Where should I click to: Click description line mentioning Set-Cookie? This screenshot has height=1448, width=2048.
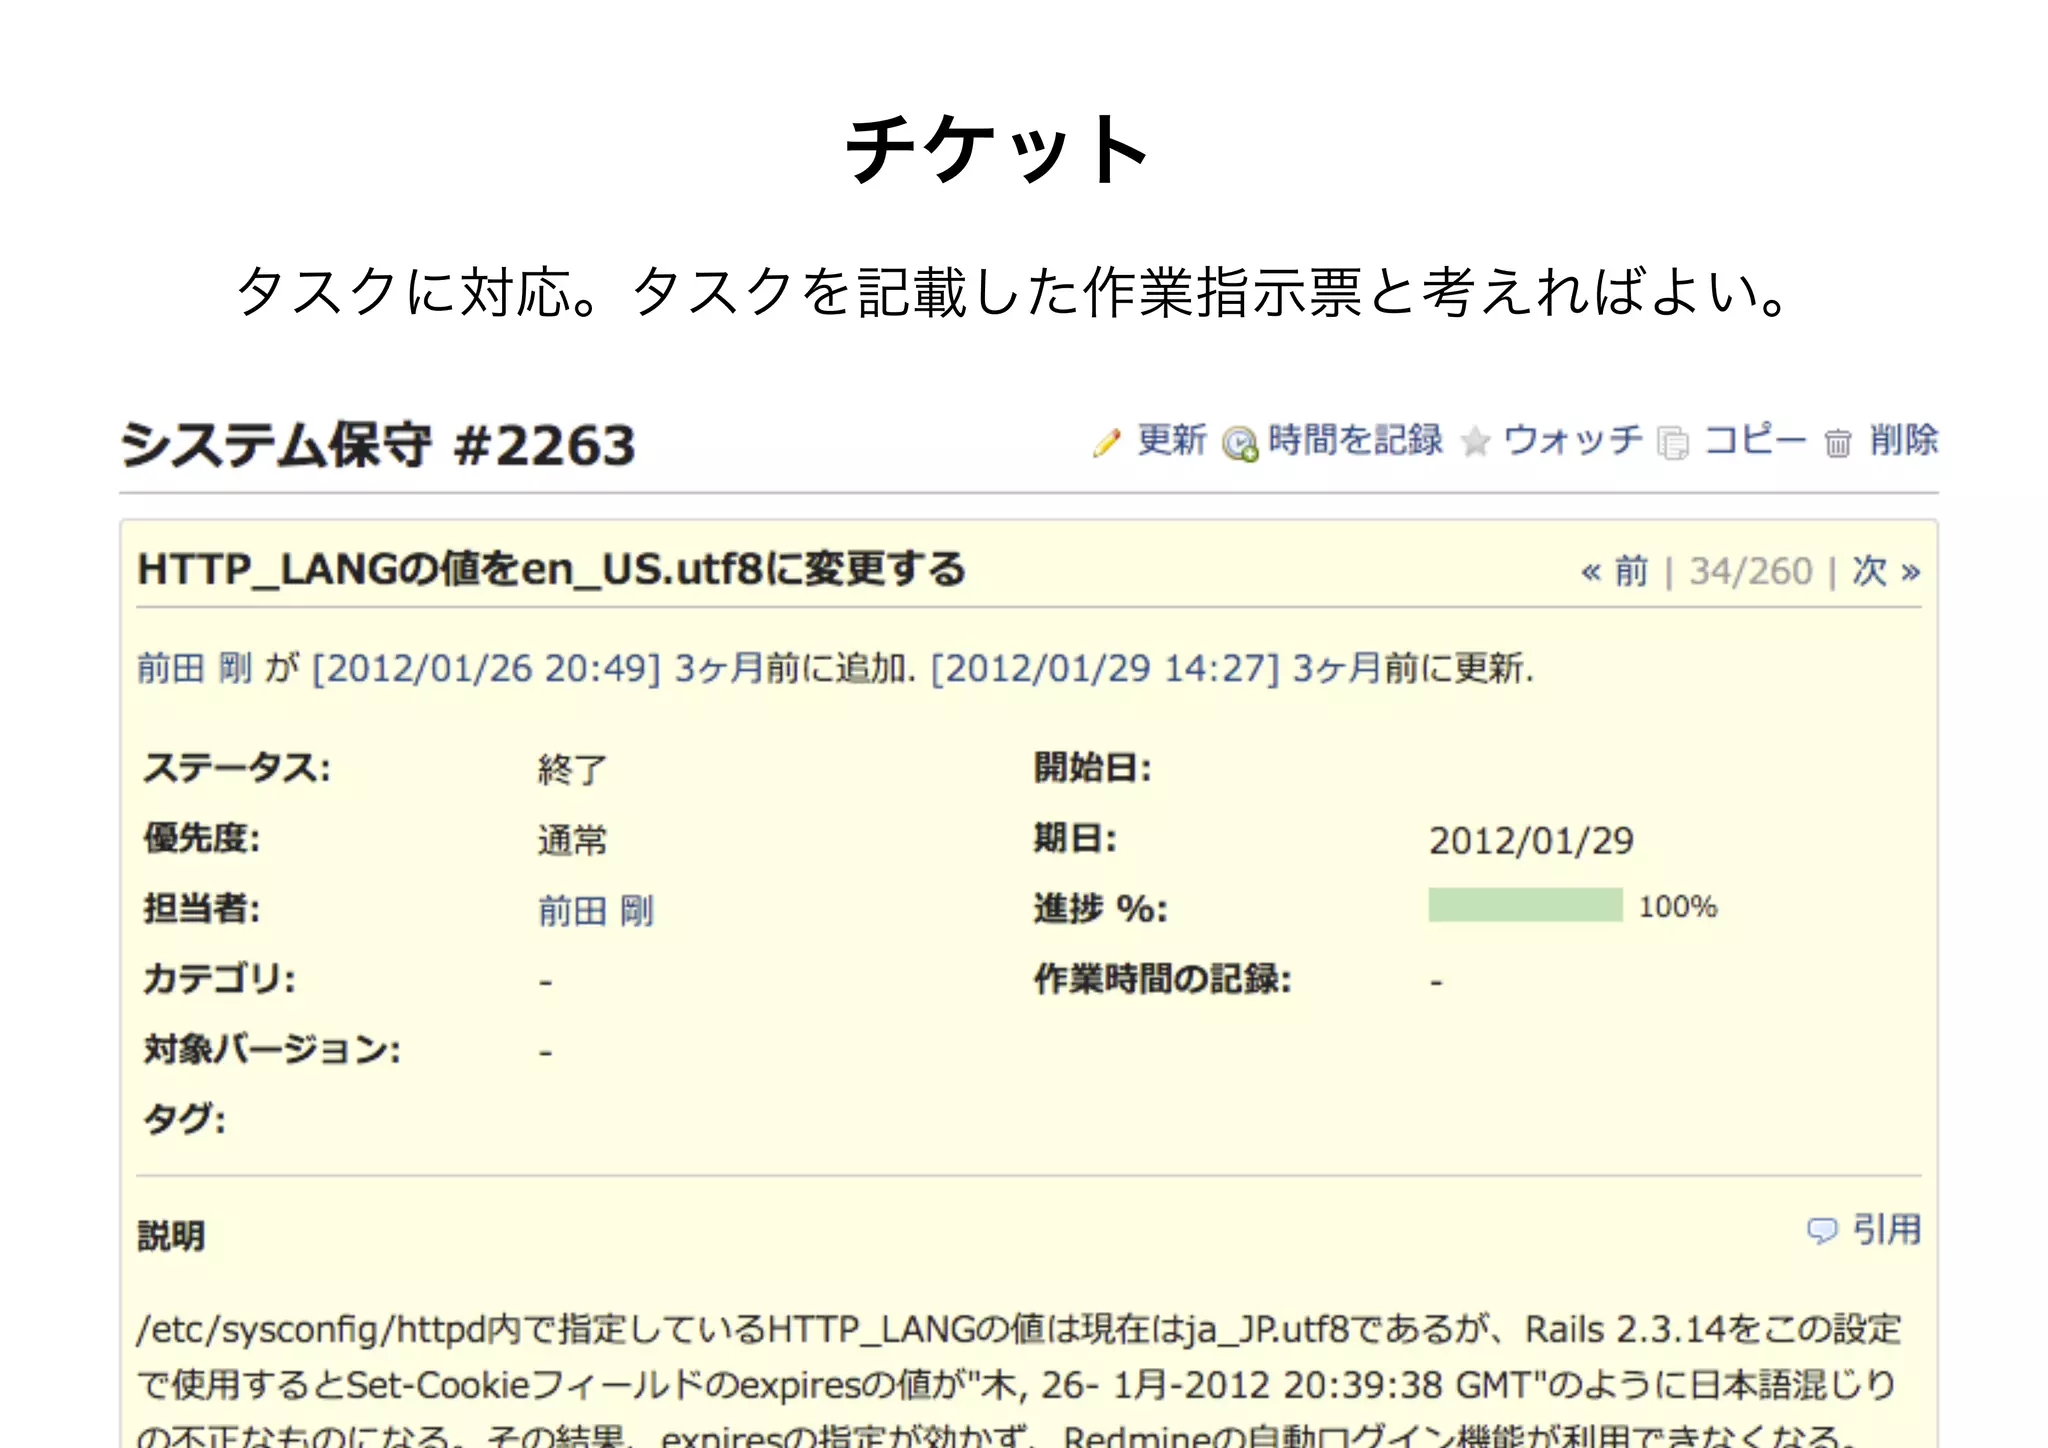(x=1017, y=1385)
